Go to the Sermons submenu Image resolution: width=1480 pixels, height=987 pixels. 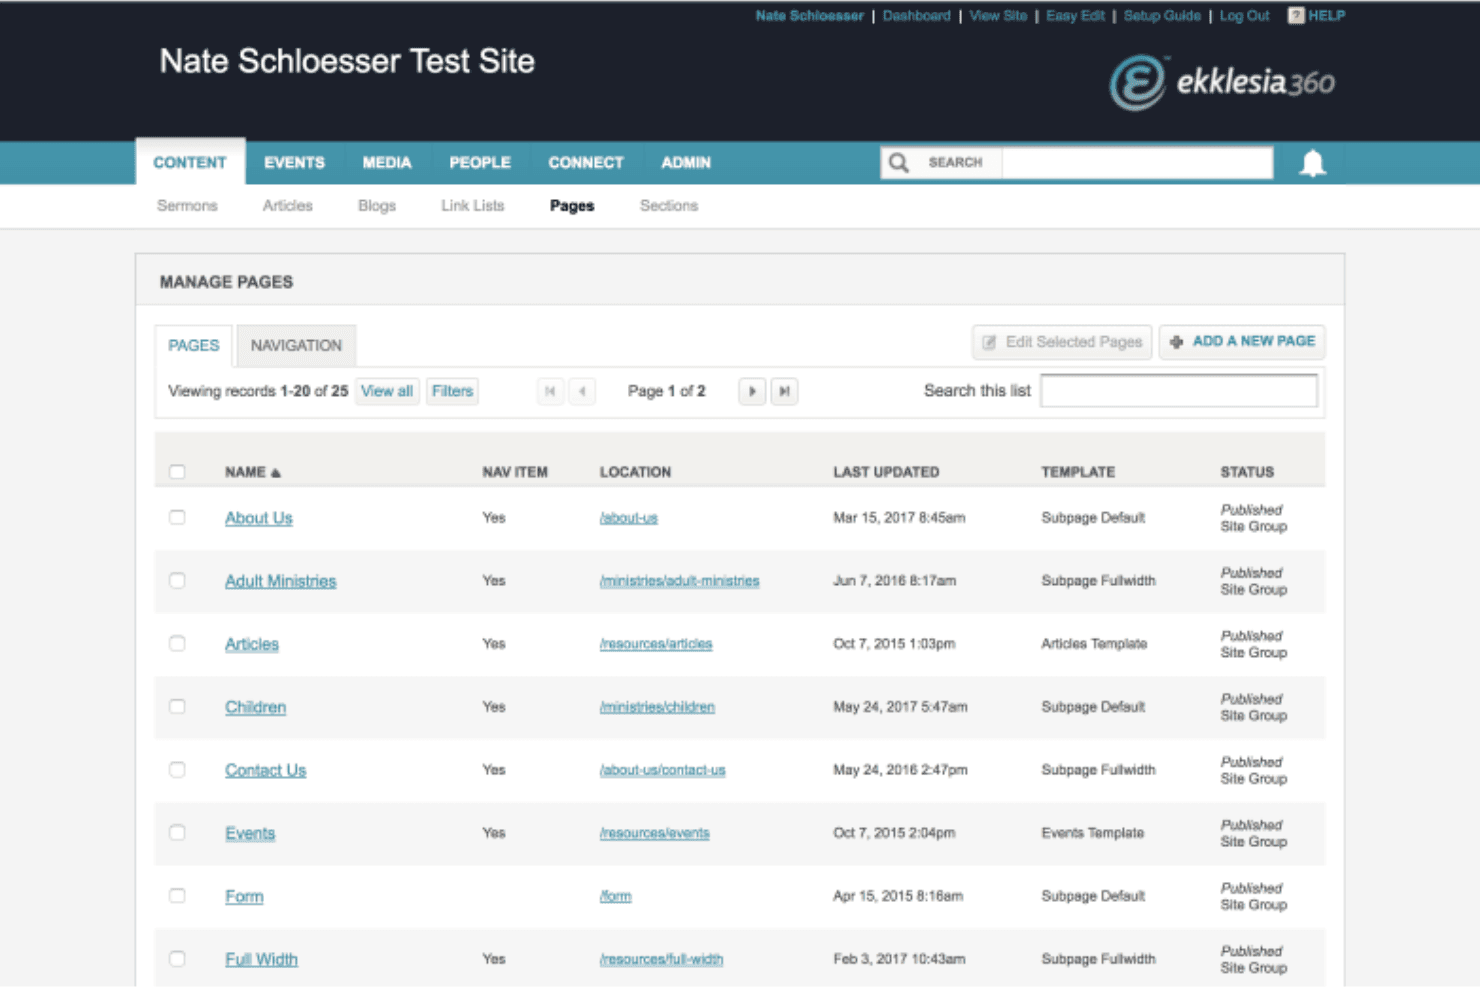pos(187,206)
